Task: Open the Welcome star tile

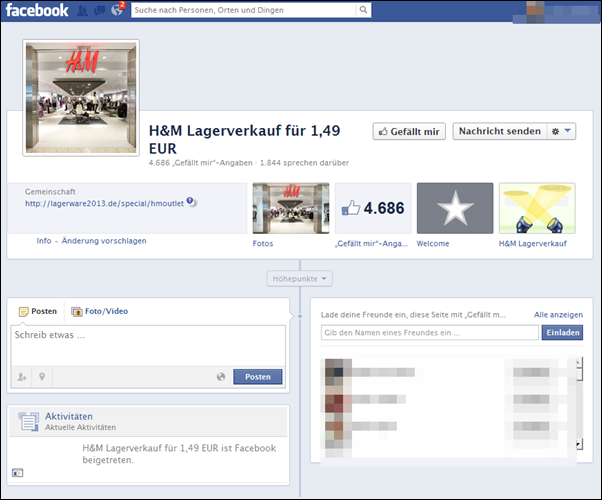Action: click(x=455, y=208)
